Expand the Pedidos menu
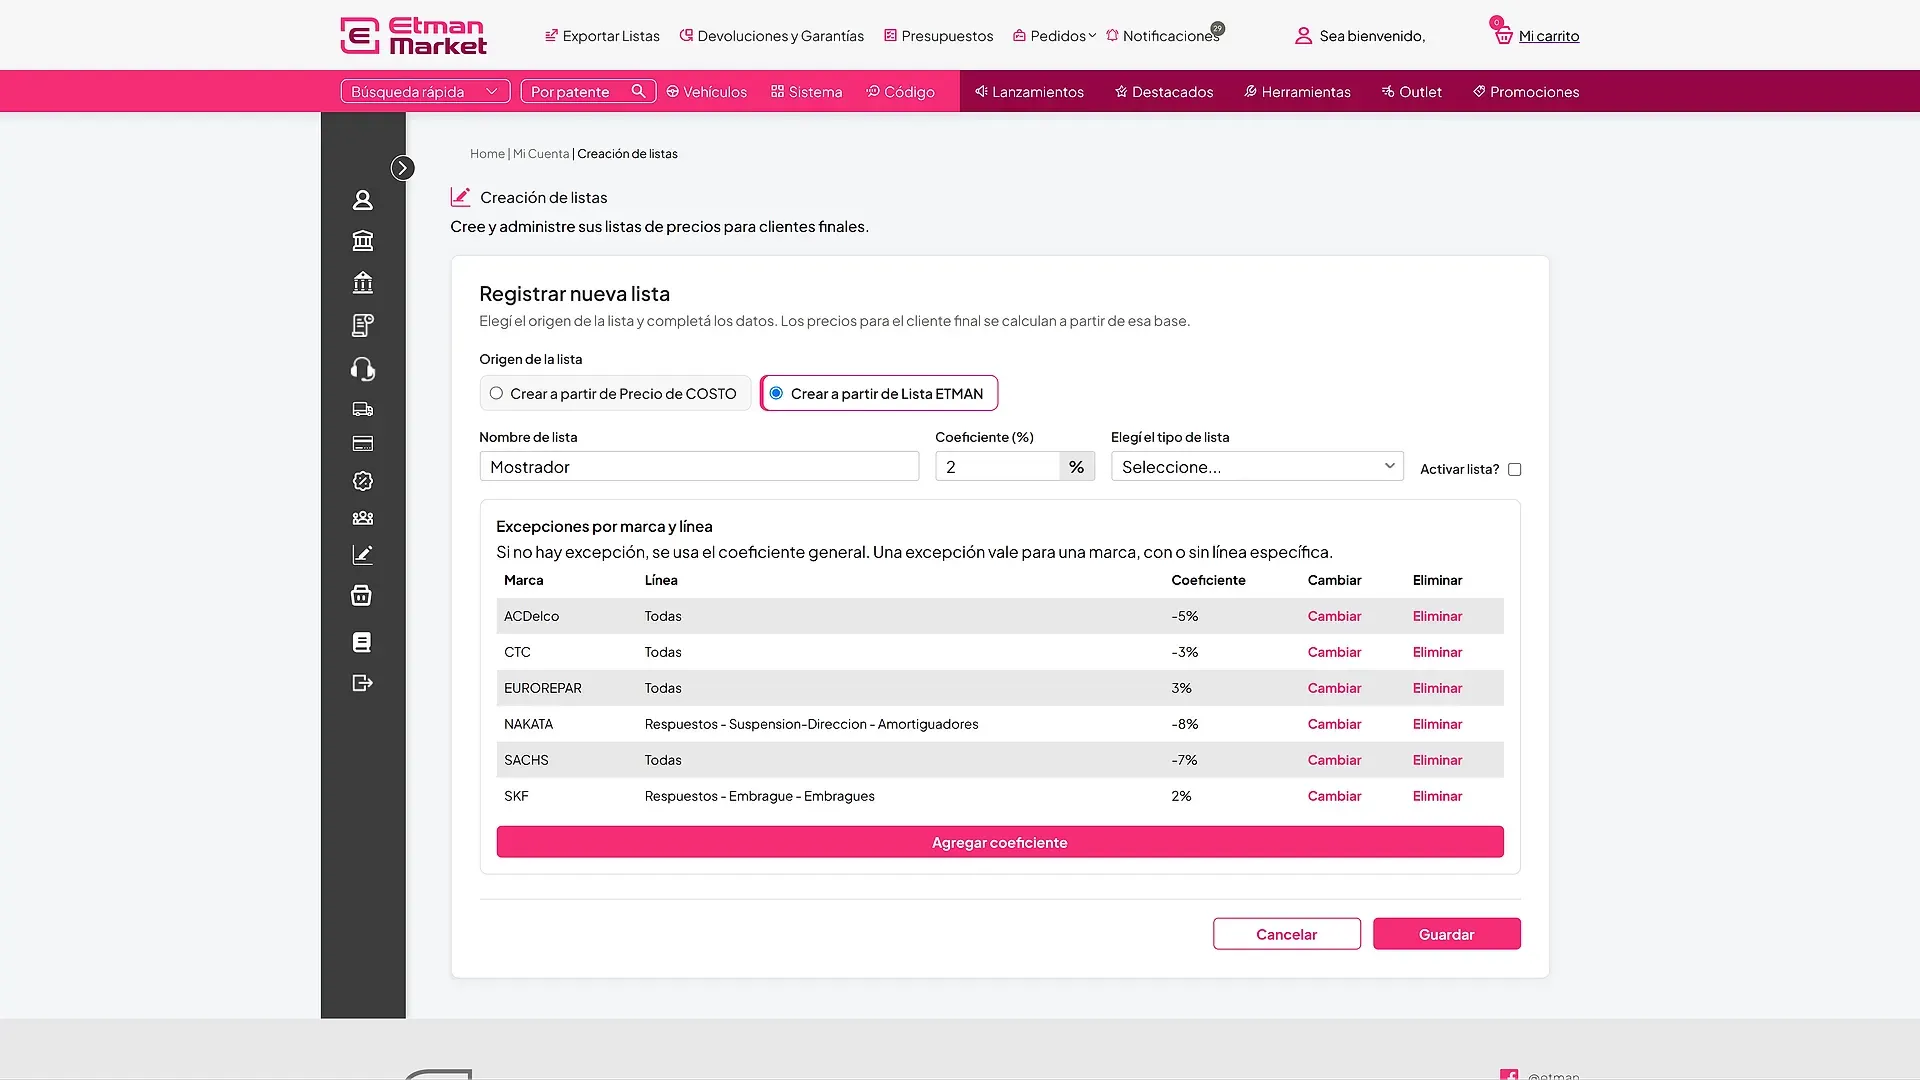Screen dimensions: 1920x1080 (1055, 35)
